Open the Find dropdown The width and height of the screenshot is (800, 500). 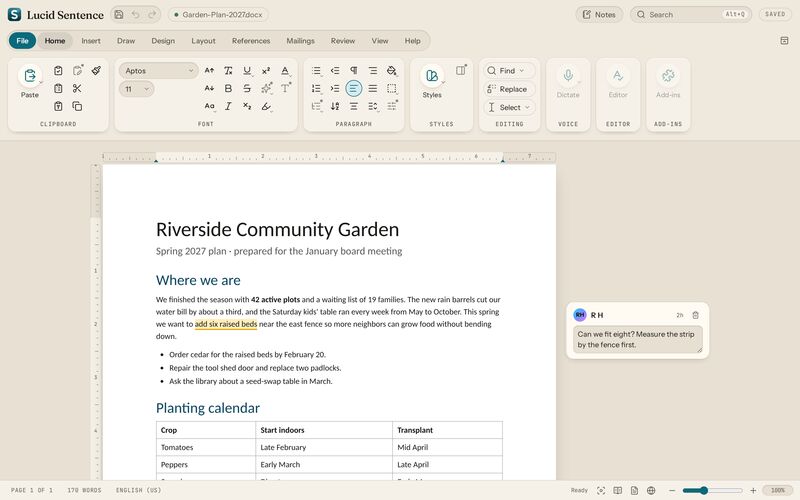coord(509,70)
